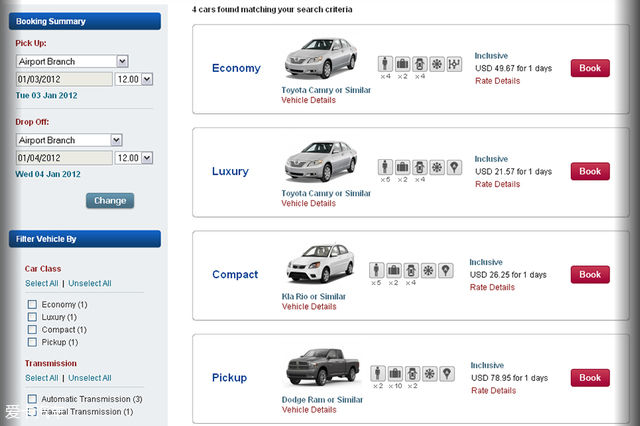The height and width of the screenshot is (426, 640).
Task: Click the passenger icon in the Compact row
Action: tap(377, 270)
